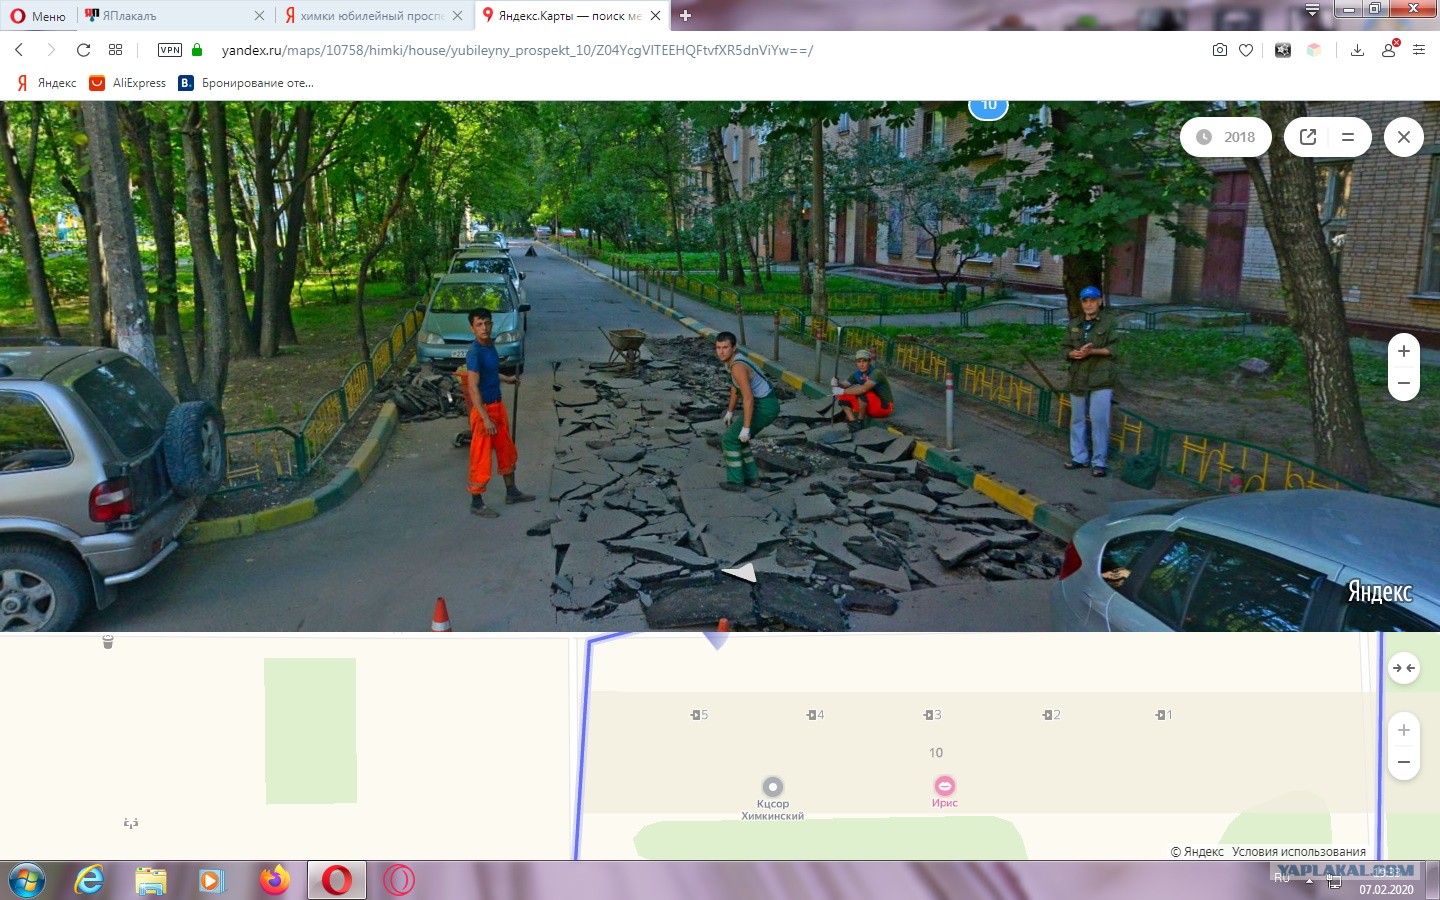
Task: Open Бронирование оте... bookmark
Action: [x=246, y=83]
